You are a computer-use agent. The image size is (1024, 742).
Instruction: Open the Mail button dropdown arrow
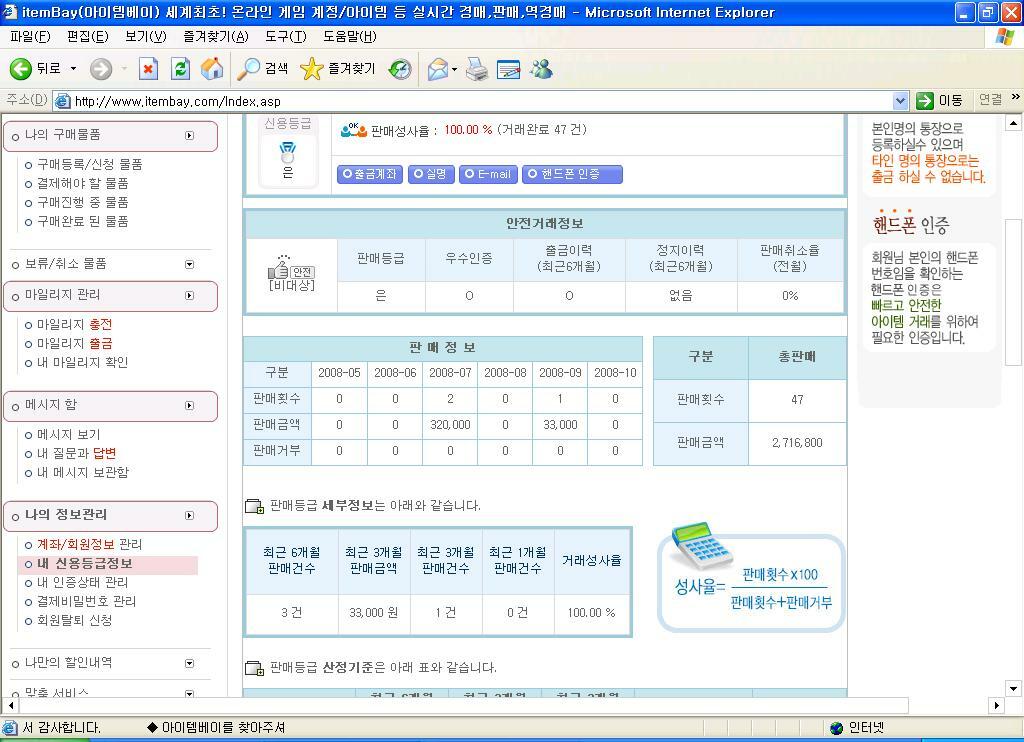[454, 69]
